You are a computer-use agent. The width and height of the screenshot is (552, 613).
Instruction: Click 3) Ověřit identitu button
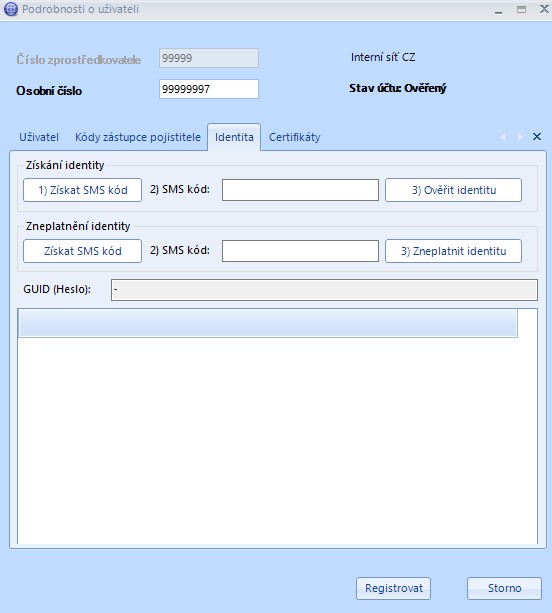453,190
